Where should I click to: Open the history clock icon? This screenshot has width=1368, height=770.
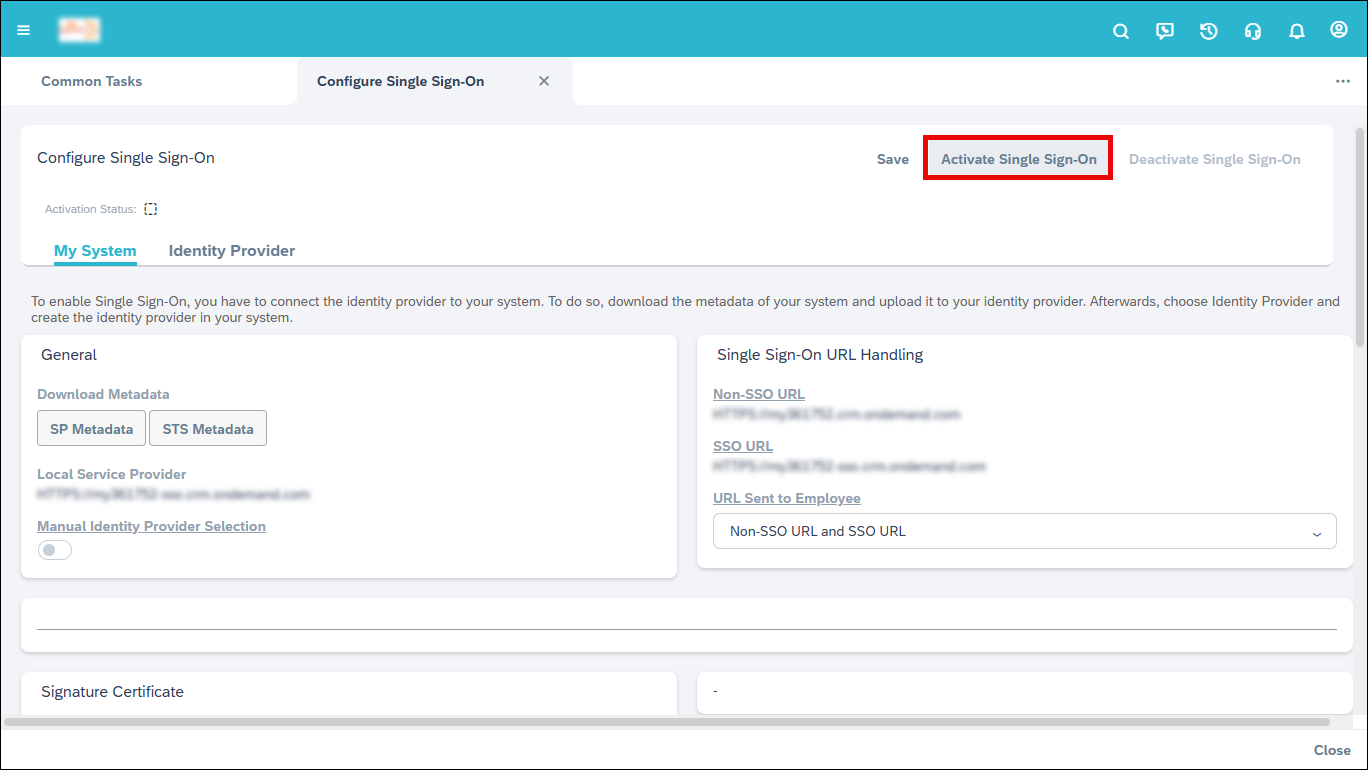click(x=1209, y=31)
